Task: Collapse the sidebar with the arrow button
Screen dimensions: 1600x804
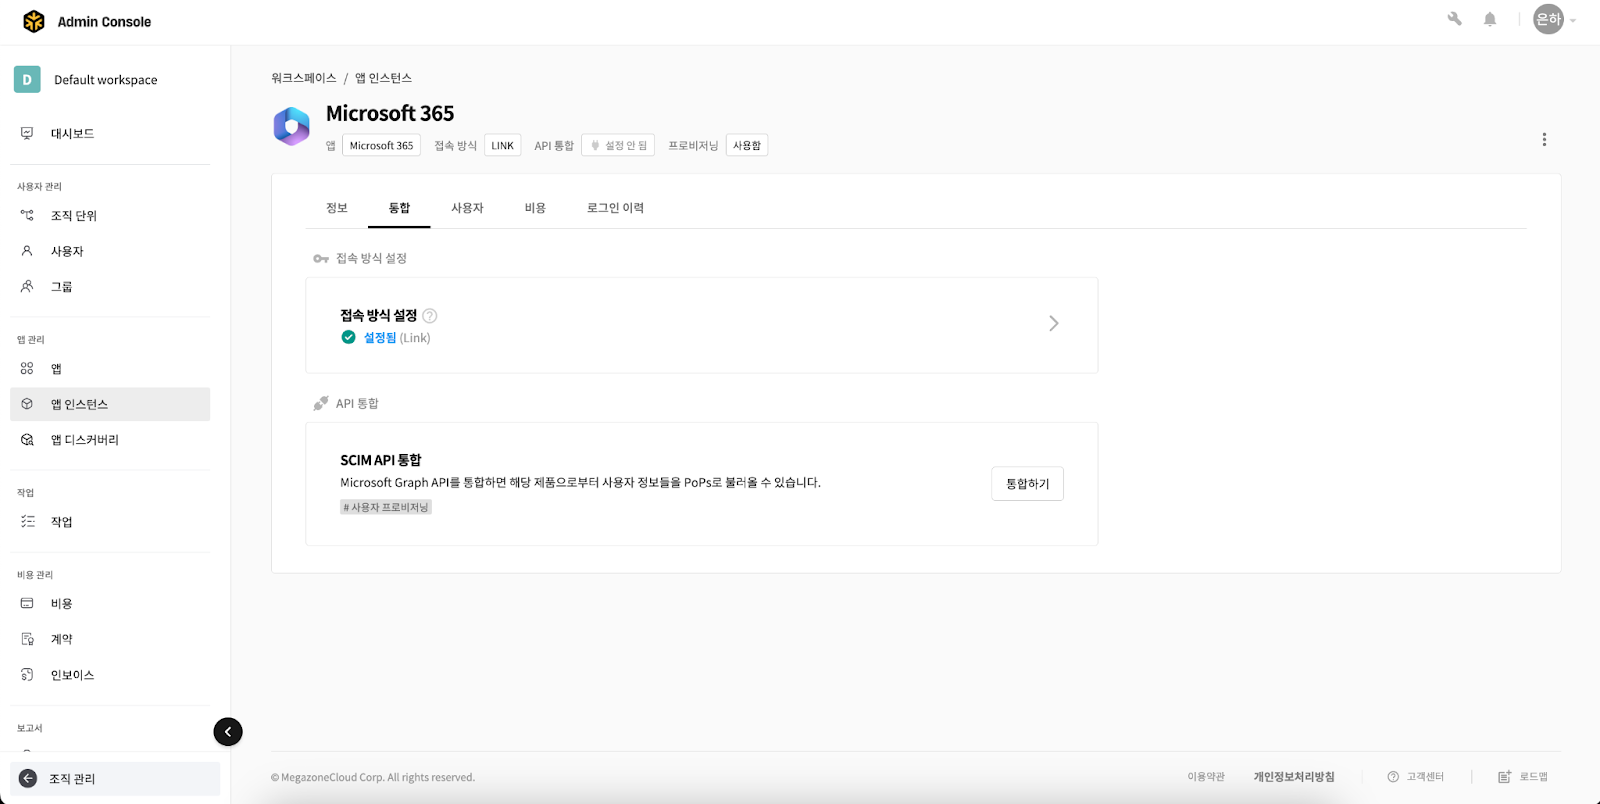Action: (x=228, y=732)
